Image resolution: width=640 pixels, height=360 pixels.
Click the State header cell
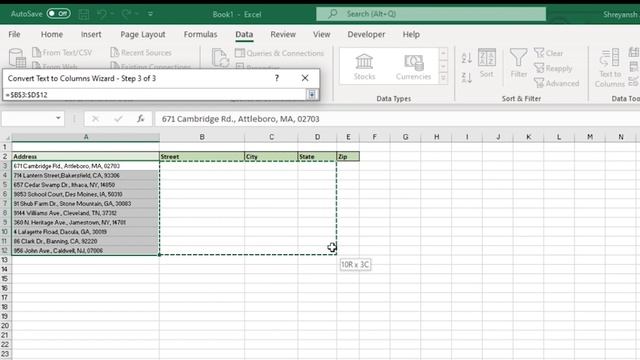(317, 156)
